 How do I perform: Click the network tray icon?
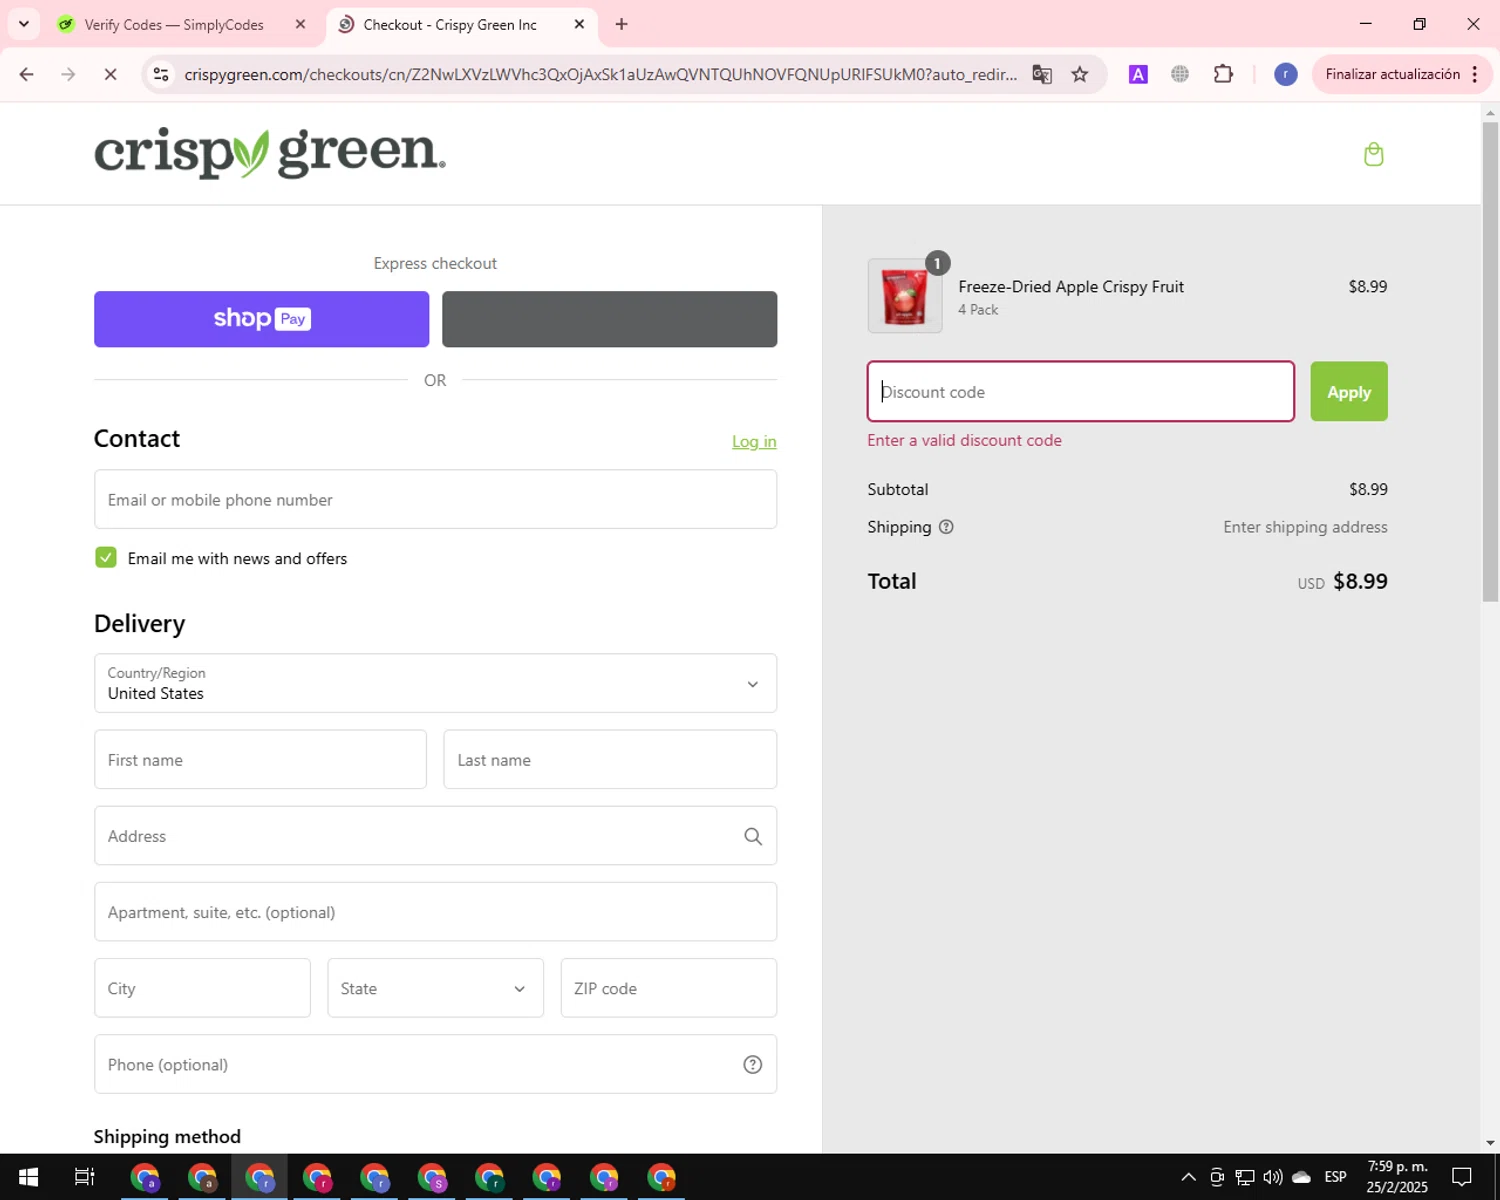[x=1245, y=1177]
